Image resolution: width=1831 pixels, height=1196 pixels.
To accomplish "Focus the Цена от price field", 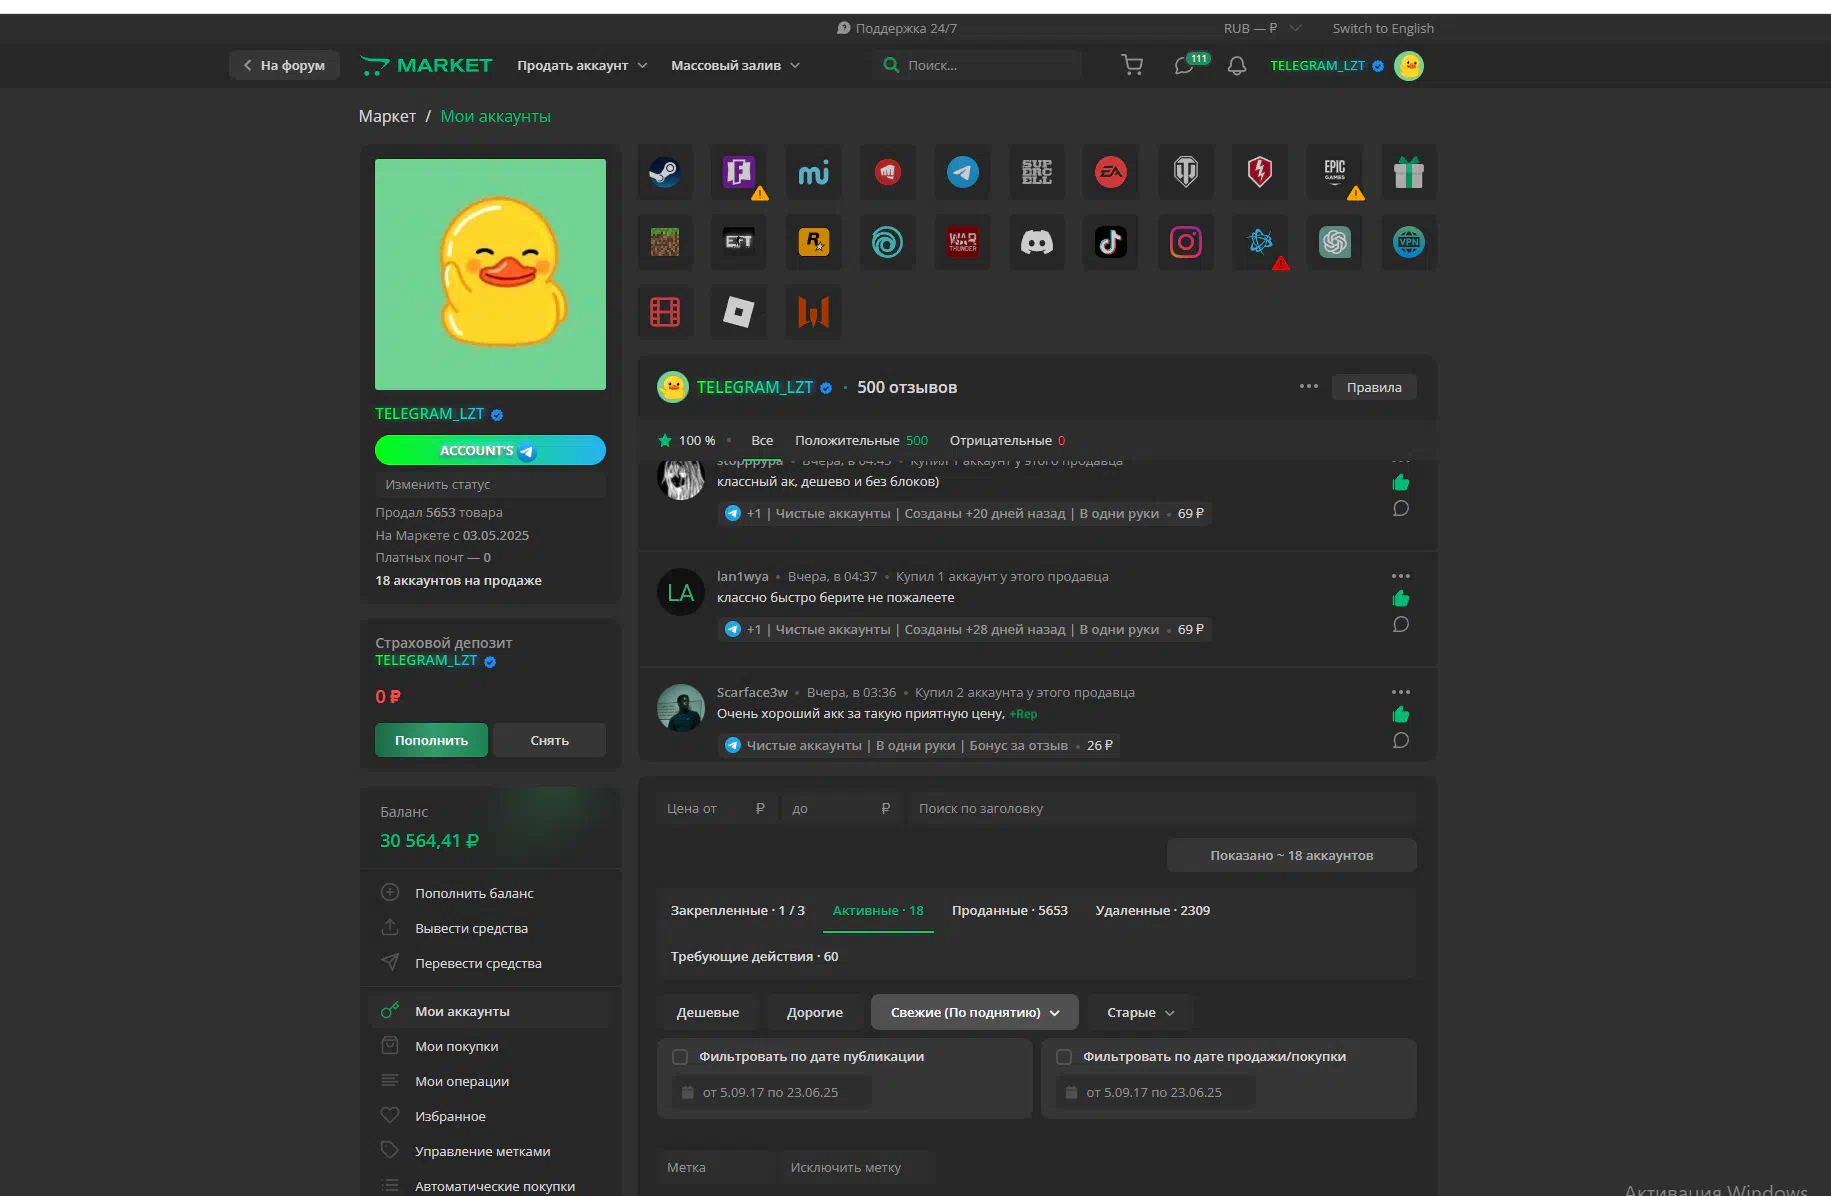I will tap(716, 808).
